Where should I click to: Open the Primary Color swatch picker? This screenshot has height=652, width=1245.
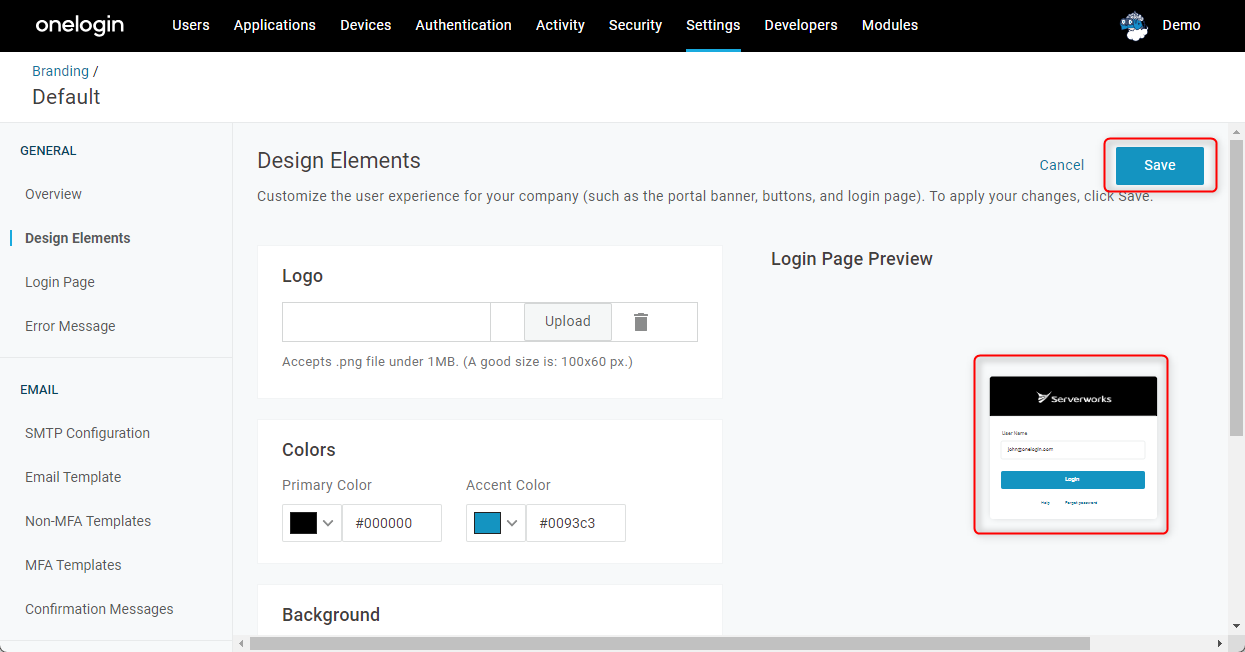[x=303, y=523]
